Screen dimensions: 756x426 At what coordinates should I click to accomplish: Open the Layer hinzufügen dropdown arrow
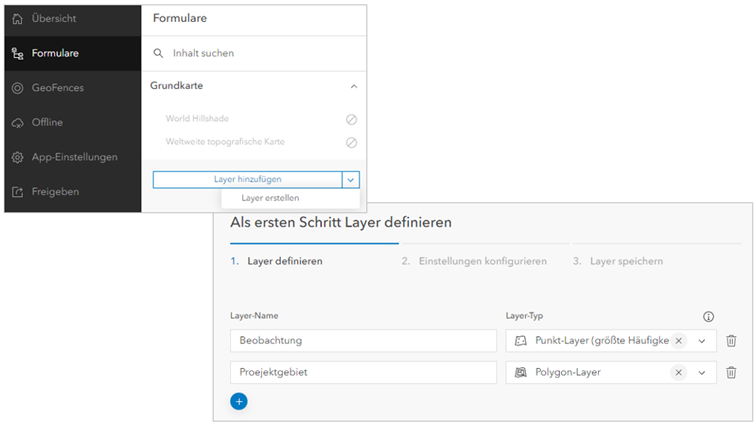(x=351, y=180)
